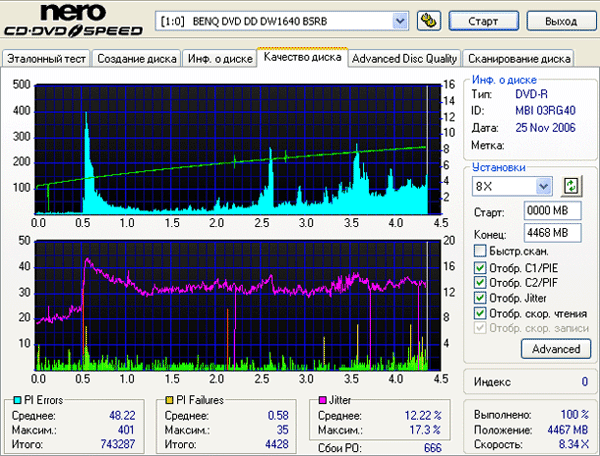Switch to the Advanced Disc Quality tab
The image size is (600, 456).
click(x=405, y=58)
